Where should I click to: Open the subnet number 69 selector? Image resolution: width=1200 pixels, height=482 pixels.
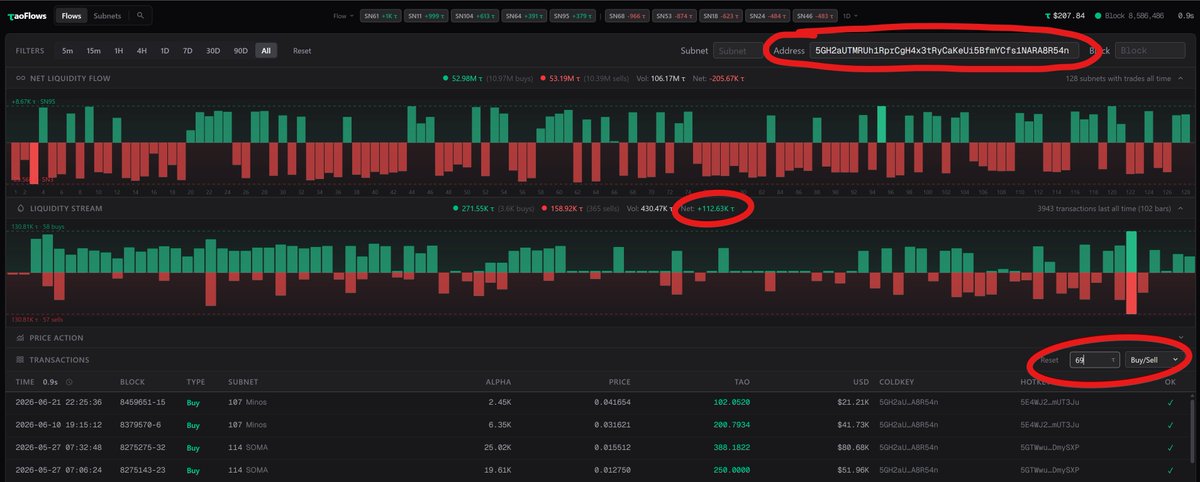coord(1093,359)
